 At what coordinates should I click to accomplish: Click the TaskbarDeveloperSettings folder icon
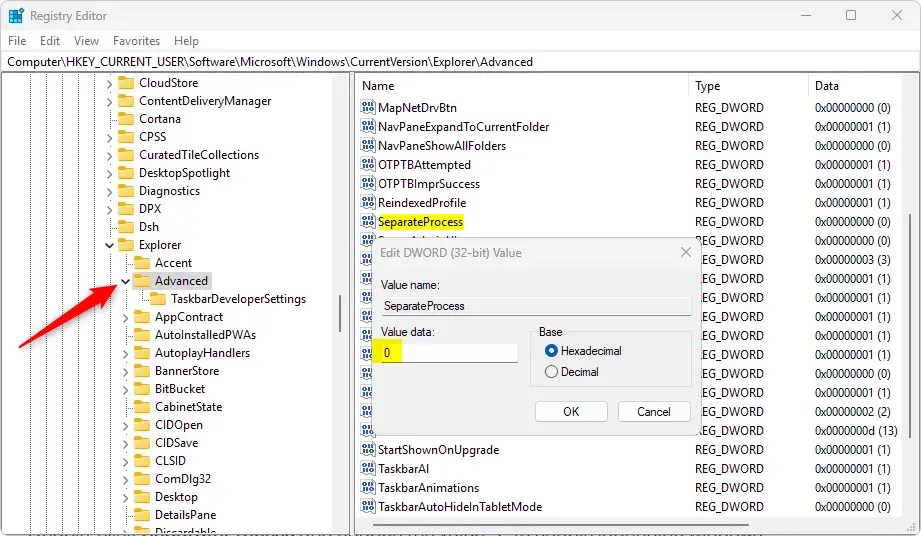tap(158, 299)
